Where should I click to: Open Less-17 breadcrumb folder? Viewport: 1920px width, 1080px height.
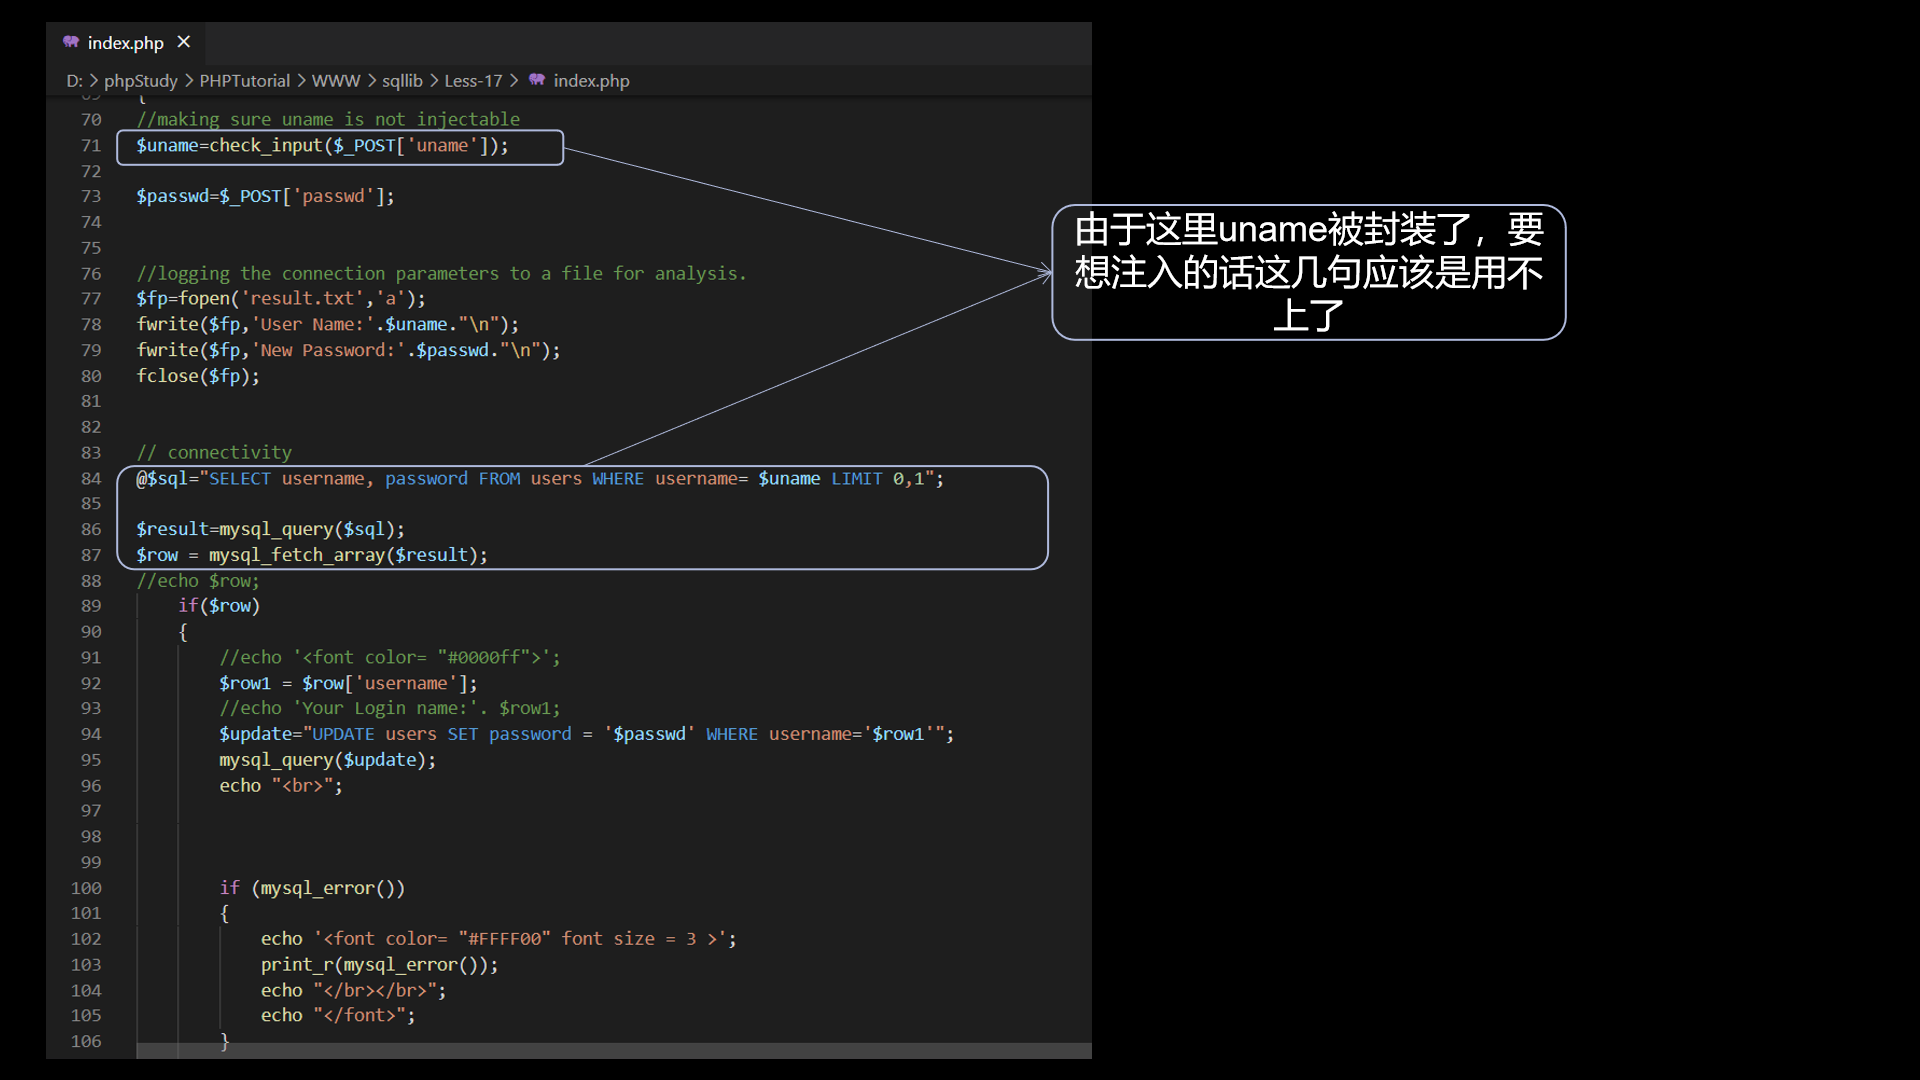473,81
